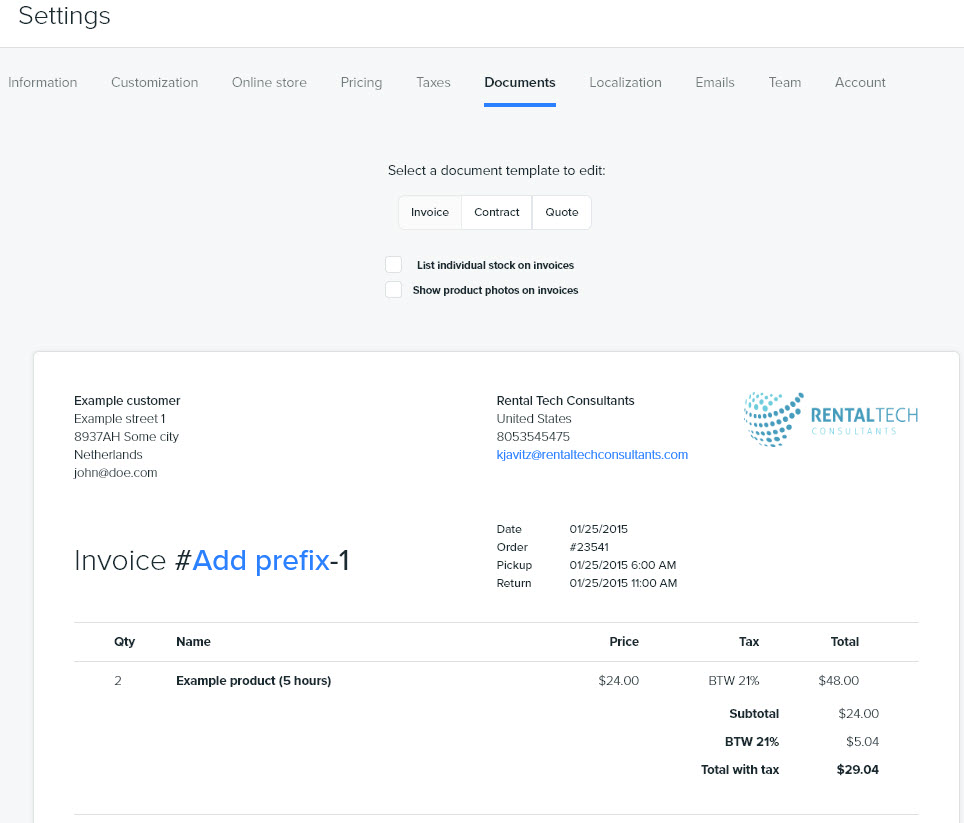This screenshot has width=964, height=823.
Task: Open the Localization tab
Action: 625,82
